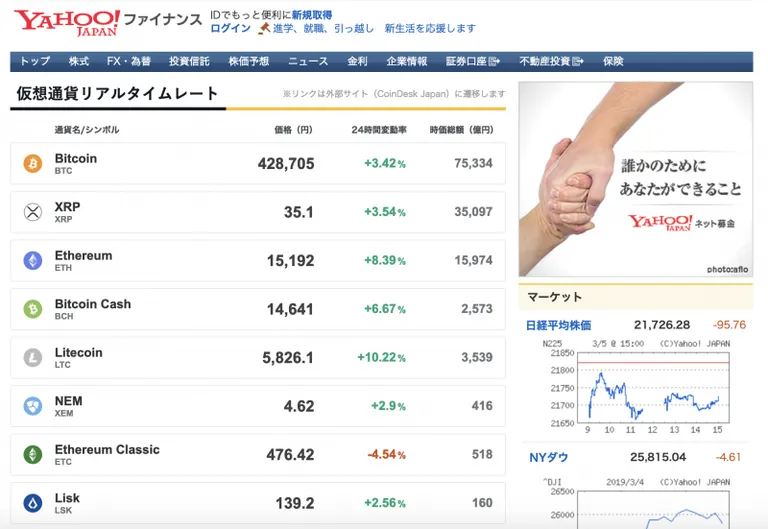This screenshot has width=768, height=529.
Task: Click the orange Bitcoin coin icon
Action: pos(33,164)
